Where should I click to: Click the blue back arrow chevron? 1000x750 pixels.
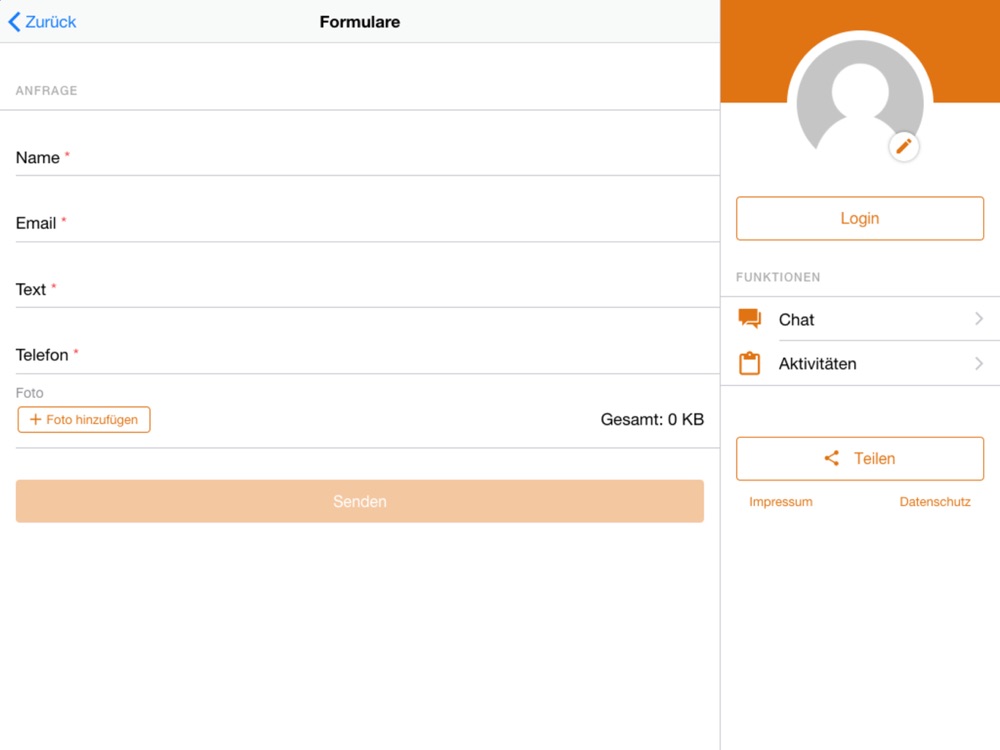coord(14,22)
